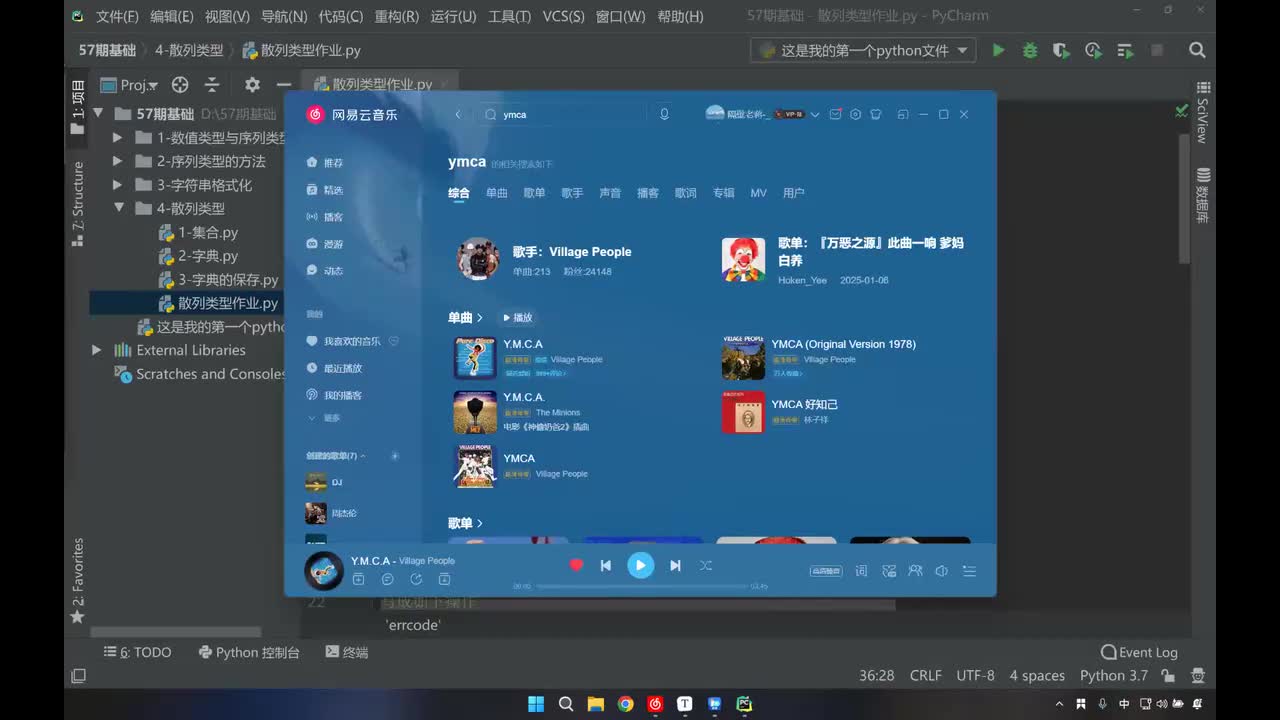Switch NetEase Music to mini mode
Viewport: 1280px width, 720px height.
pyautogui.click(x=903, y=114)
